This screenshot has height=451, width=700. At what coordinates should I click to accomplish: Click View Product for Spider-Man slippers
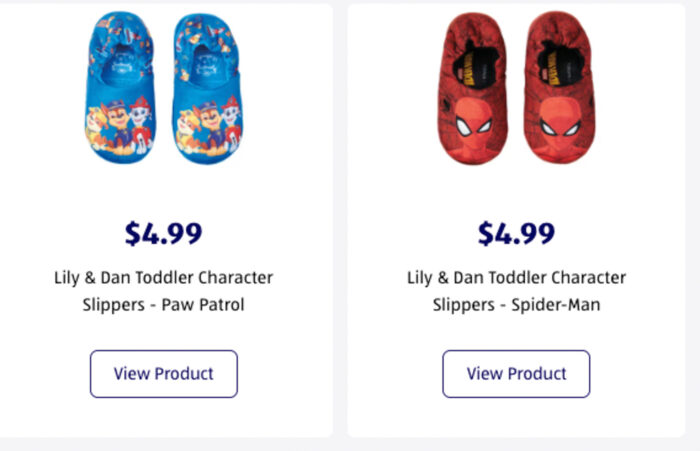516,374
